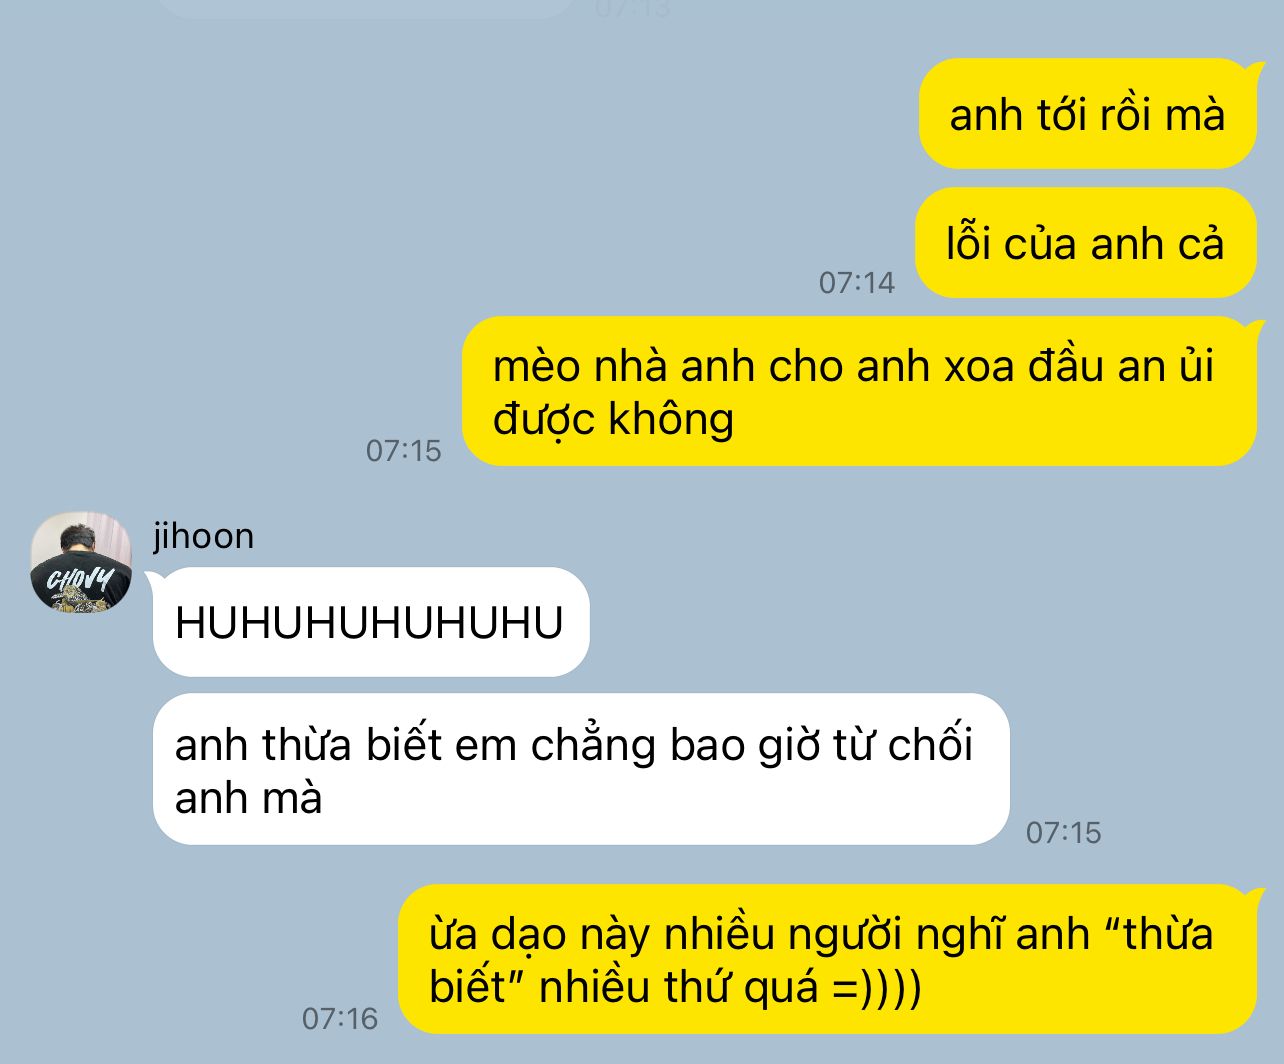Click the 07:16 timestamp
Viewport: 1284px width, 1064px height.
[x=340, y=1019]
